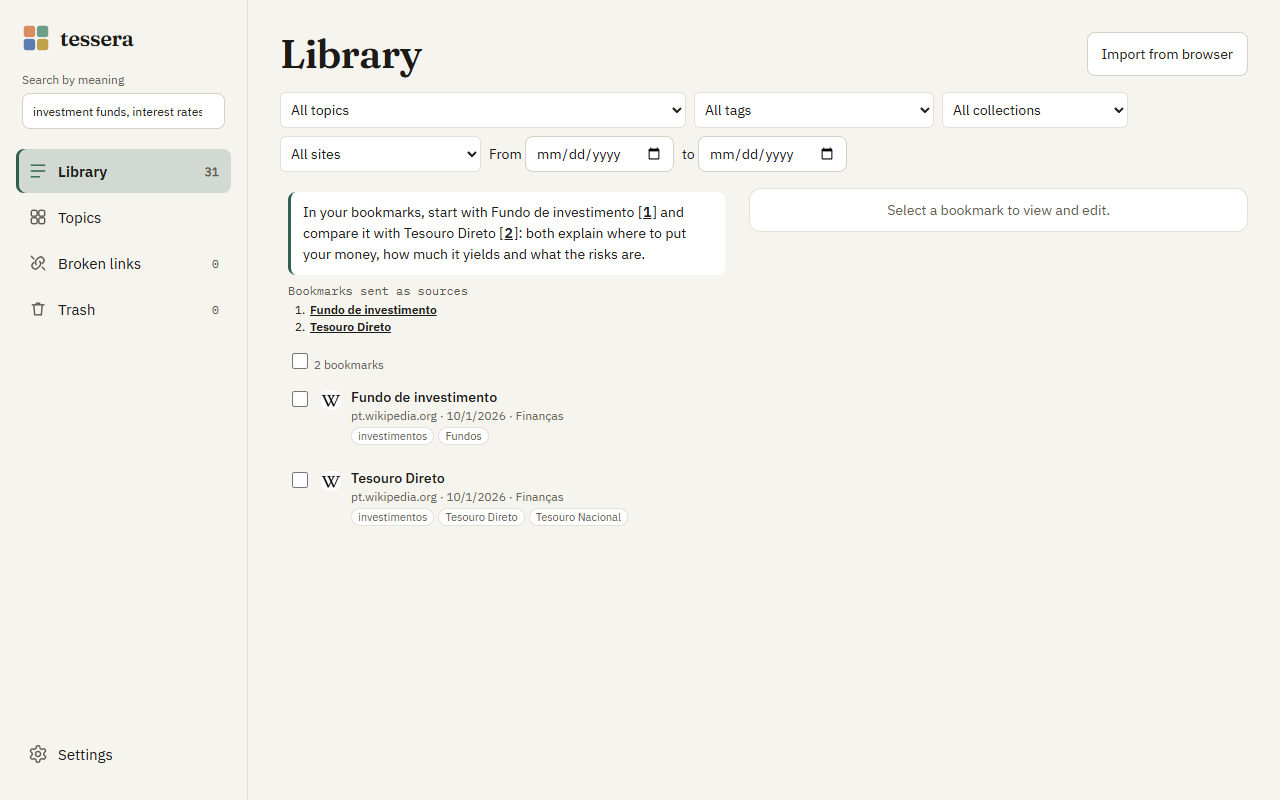Click the Library count 31

click(211, 172)
